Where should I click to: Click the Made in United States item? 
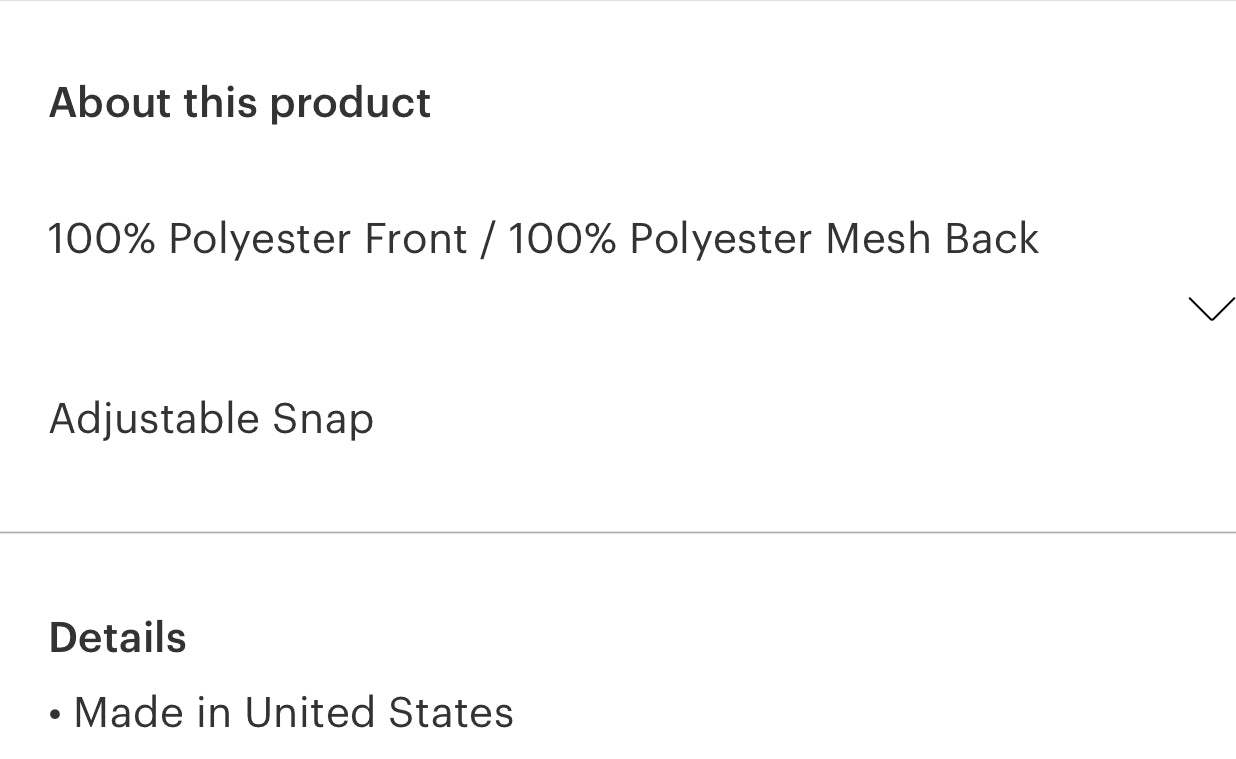point(293,713)
